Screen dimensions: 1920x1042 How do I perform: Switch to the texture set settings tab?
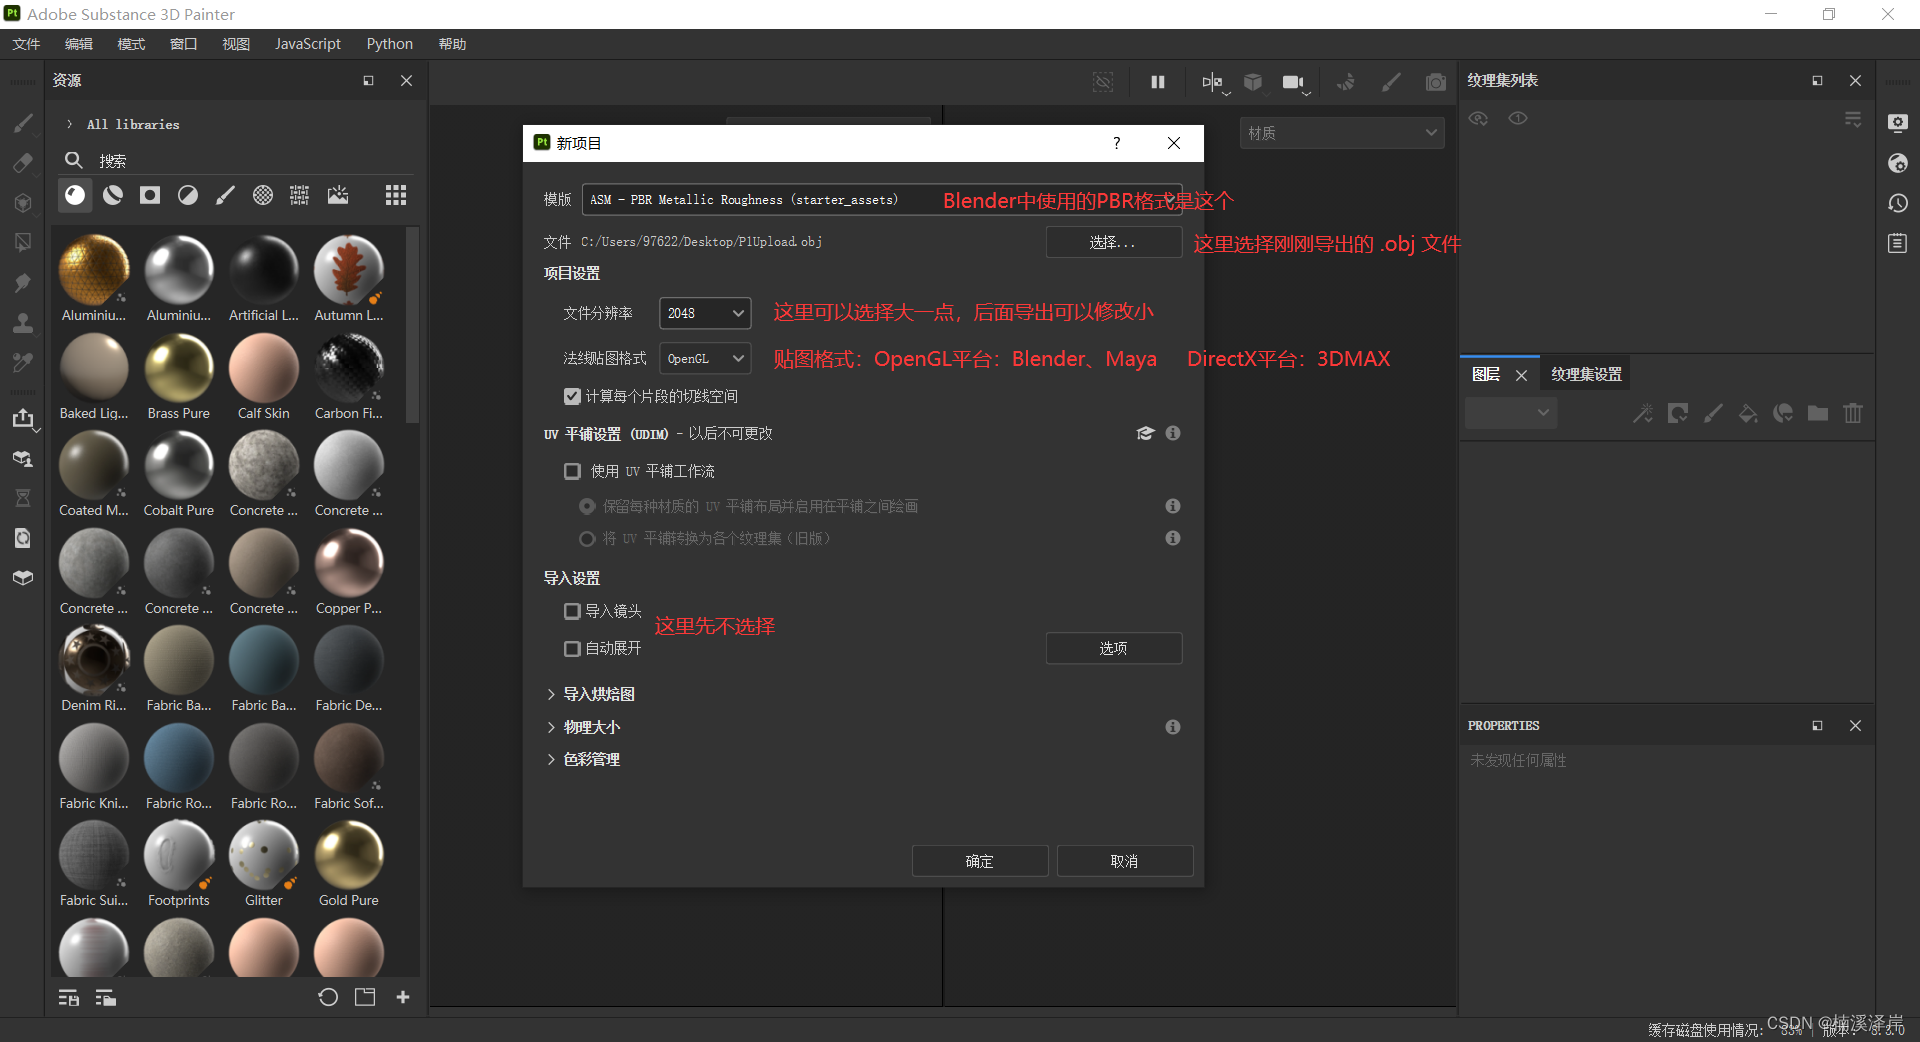coord(1586,374)
